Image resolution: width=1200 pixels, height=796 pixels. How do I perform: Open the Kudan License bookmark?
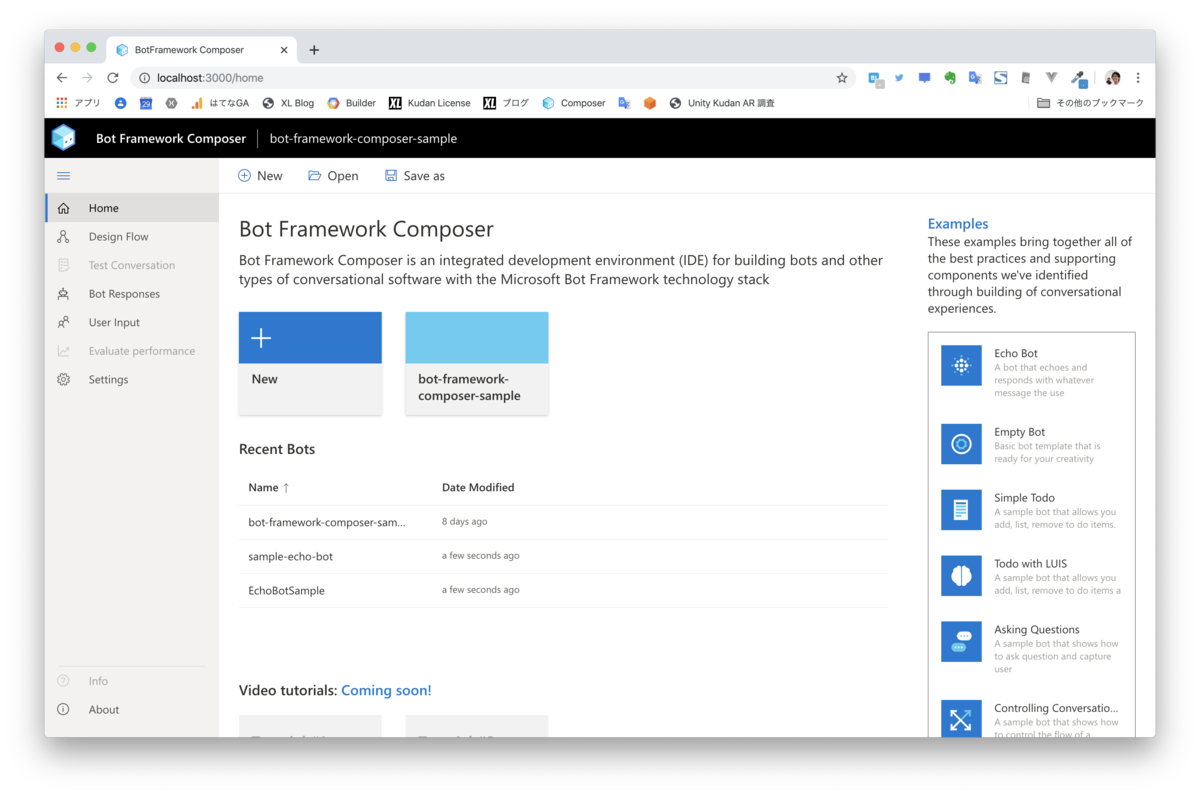430,103
